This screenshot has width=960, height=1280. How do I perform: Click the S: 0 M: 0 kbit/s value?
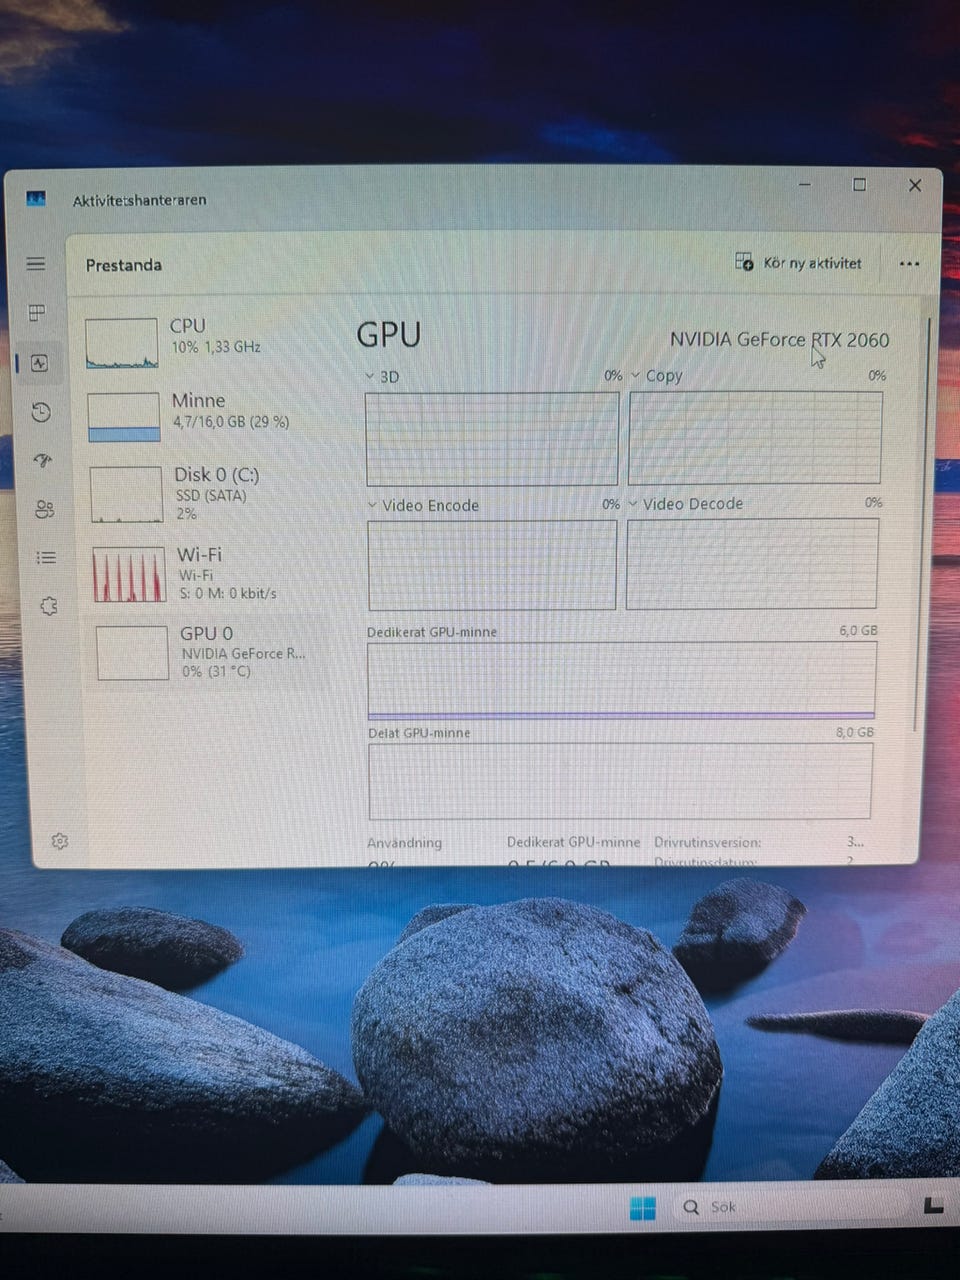pos(228,593)
